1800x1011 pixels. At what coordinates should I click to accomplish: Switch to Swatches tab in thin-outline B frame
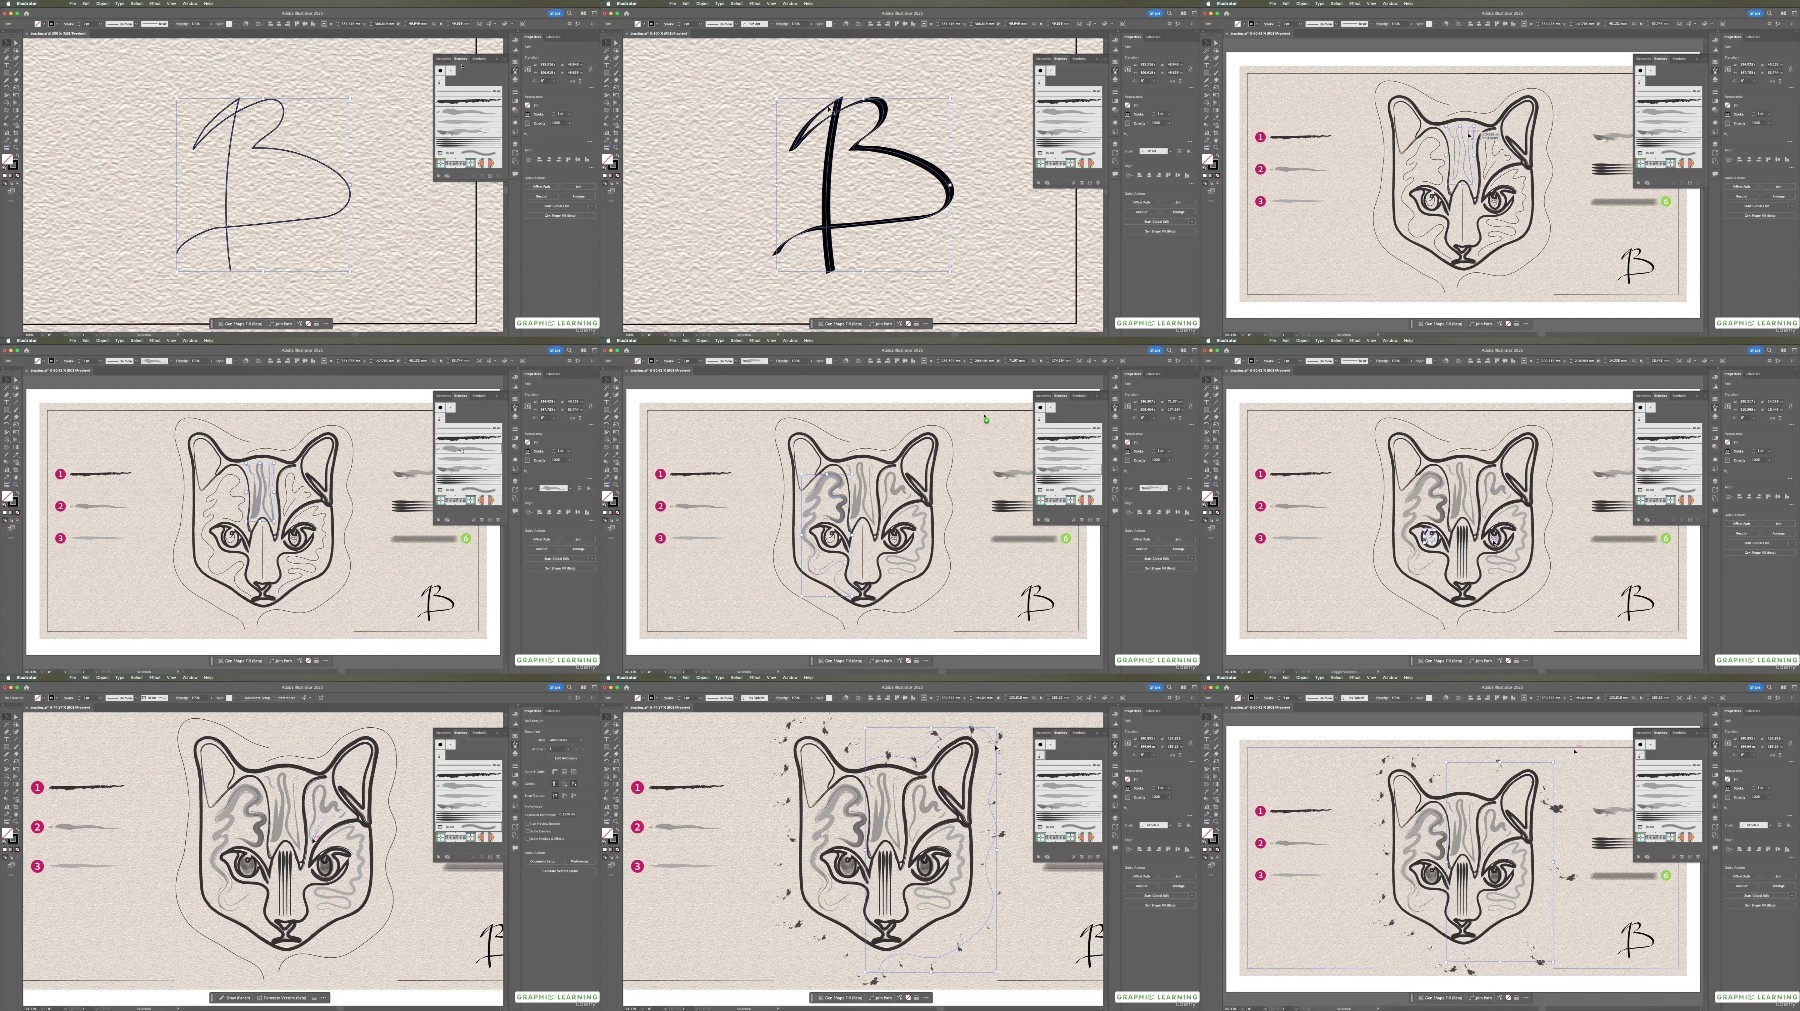(x=443, y=59)
